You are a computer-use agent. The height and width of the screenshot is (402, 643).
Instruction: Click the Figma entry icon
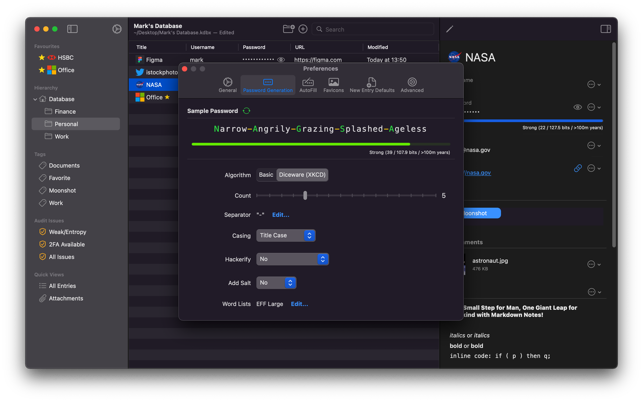click(x=140, y=59)
